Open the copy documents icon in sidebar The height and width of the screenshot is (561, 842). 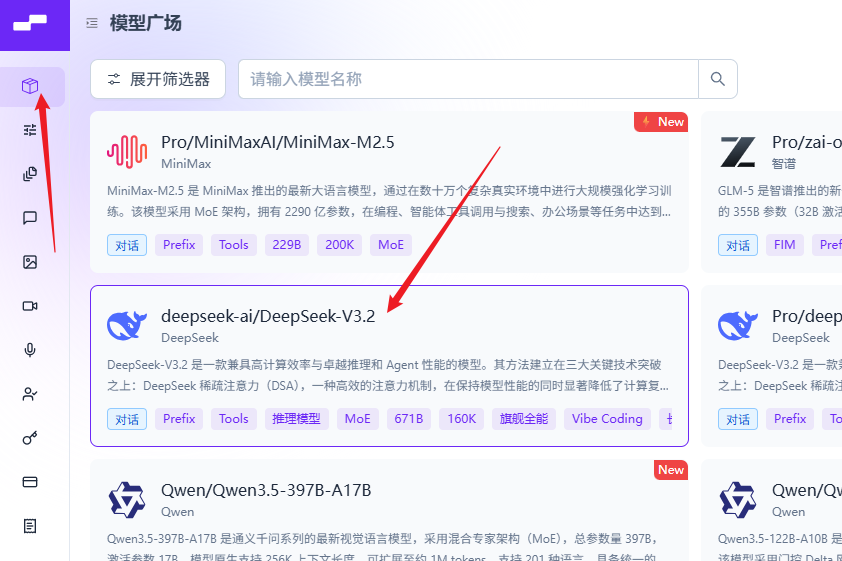30,174
